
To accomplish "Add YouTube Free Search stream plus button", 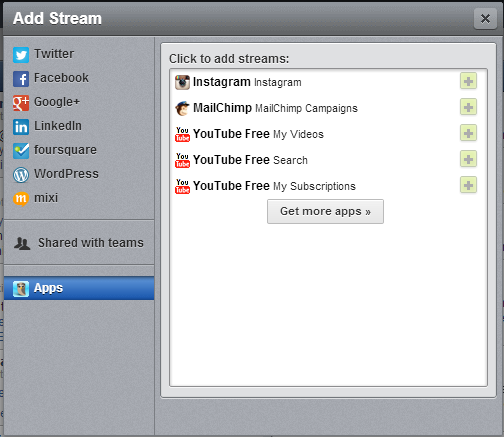I will point(468,159).
